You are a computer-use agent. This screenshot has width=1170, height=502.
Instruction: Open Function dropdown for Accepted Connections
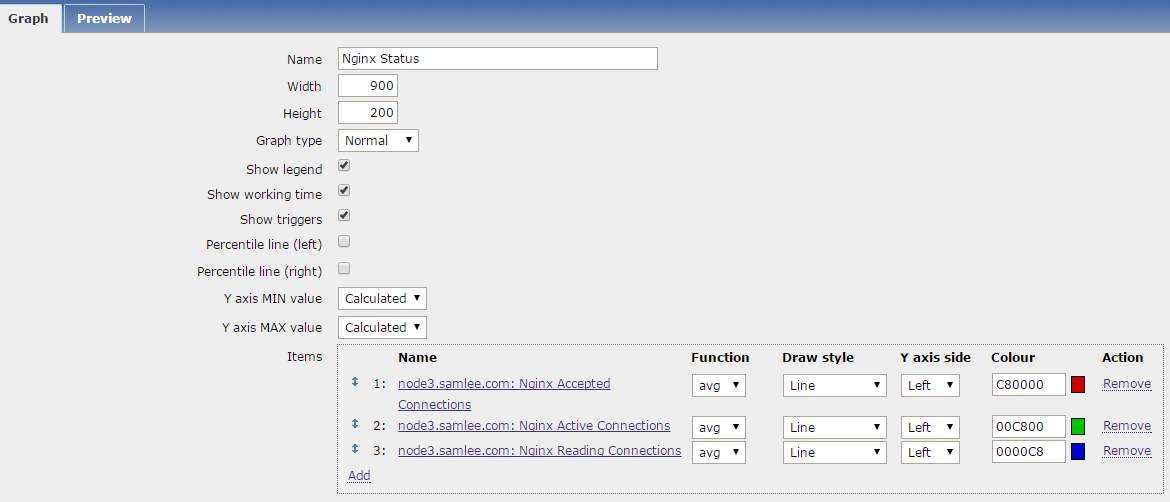[719, 386]
